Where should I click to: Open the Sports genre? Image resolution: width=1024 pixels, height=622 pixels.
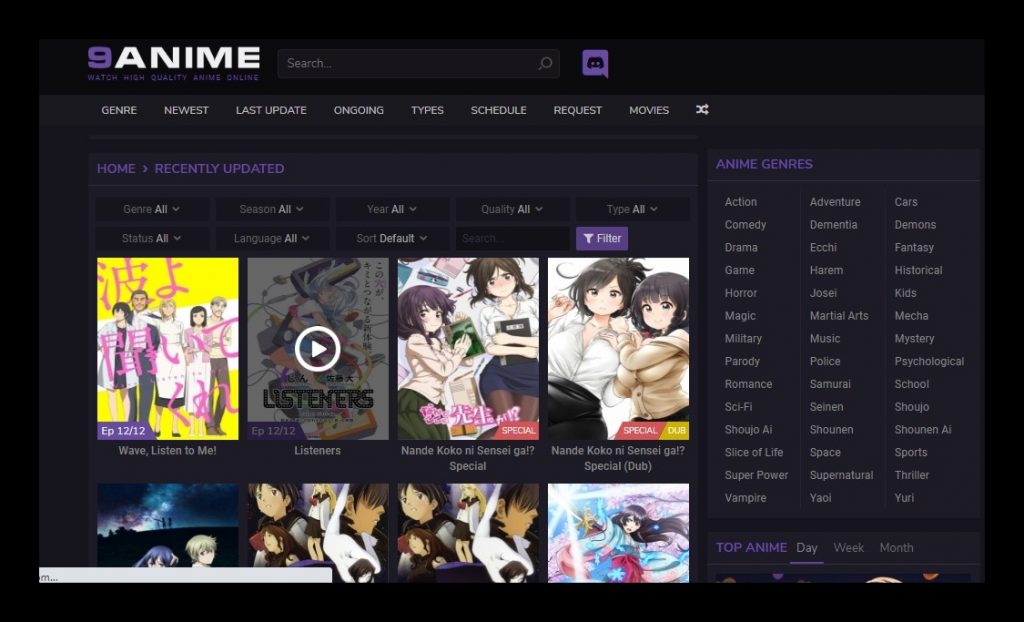pos(911,452)
